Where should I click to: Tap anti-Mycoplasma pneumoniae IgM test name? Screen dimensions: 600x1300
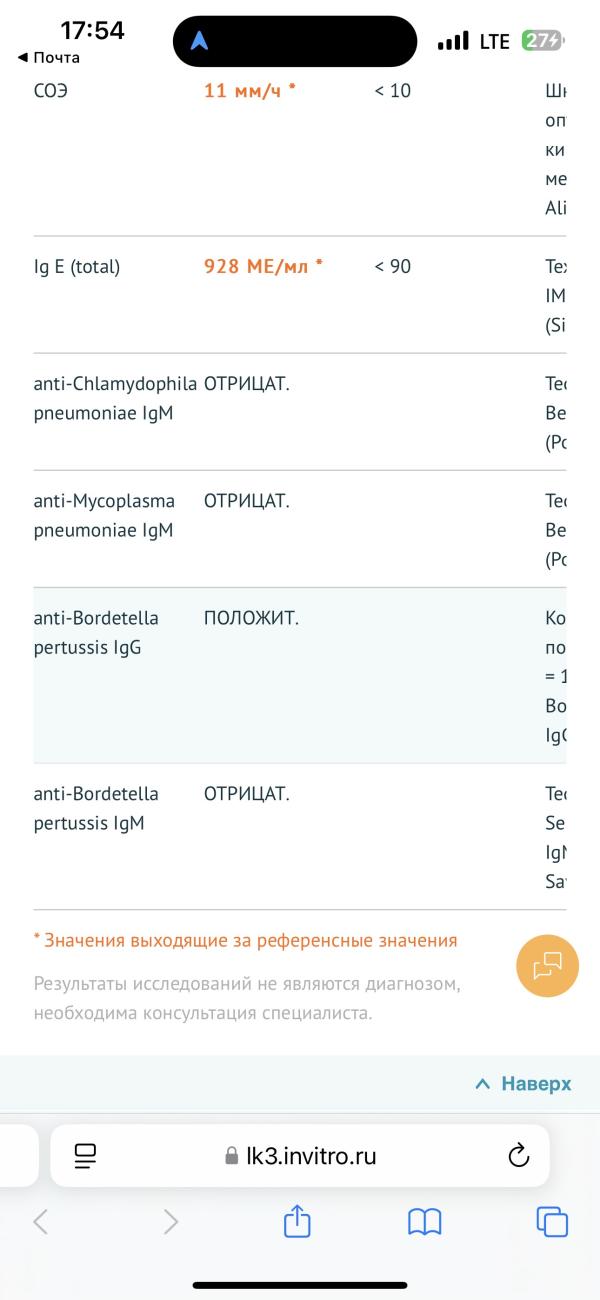[x=104, y=515]
